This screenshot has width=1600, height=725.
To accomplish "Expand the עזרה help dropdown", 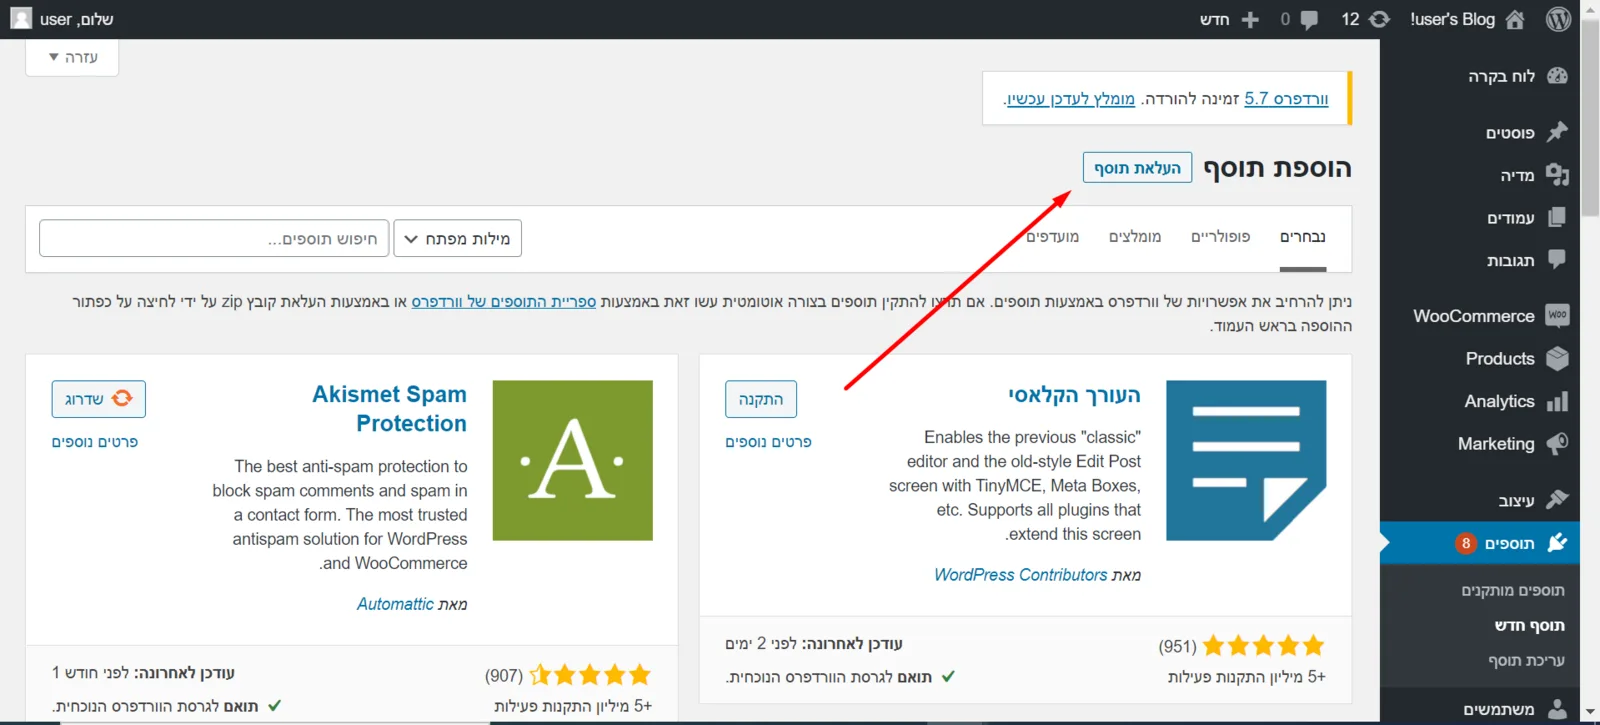I will 72,57.
